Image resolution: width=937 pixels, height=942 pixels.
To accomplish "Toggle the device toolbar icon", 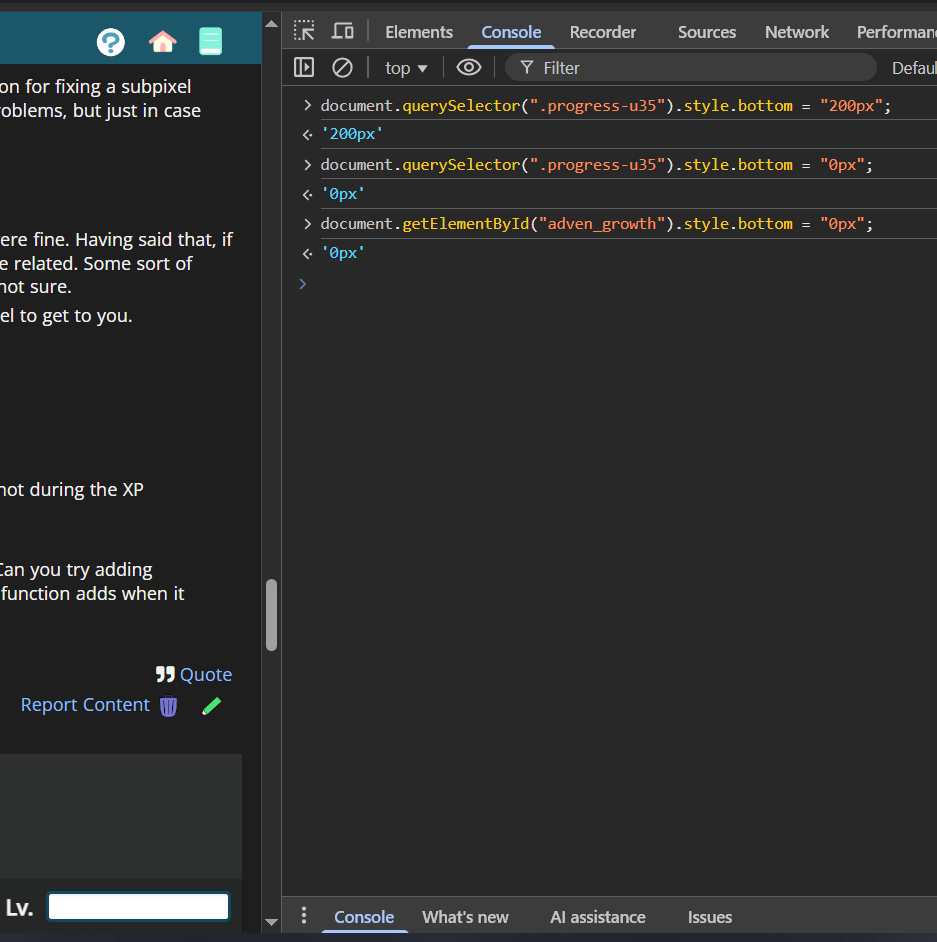I will 343,31.
